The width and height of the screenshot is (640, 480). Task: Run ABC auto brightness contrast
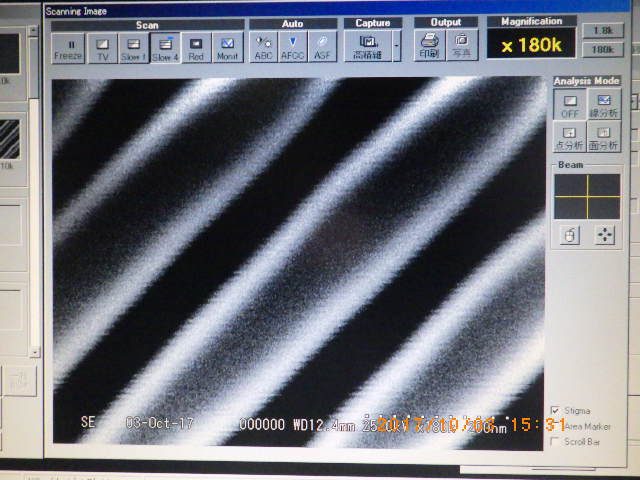coord(263,47)
